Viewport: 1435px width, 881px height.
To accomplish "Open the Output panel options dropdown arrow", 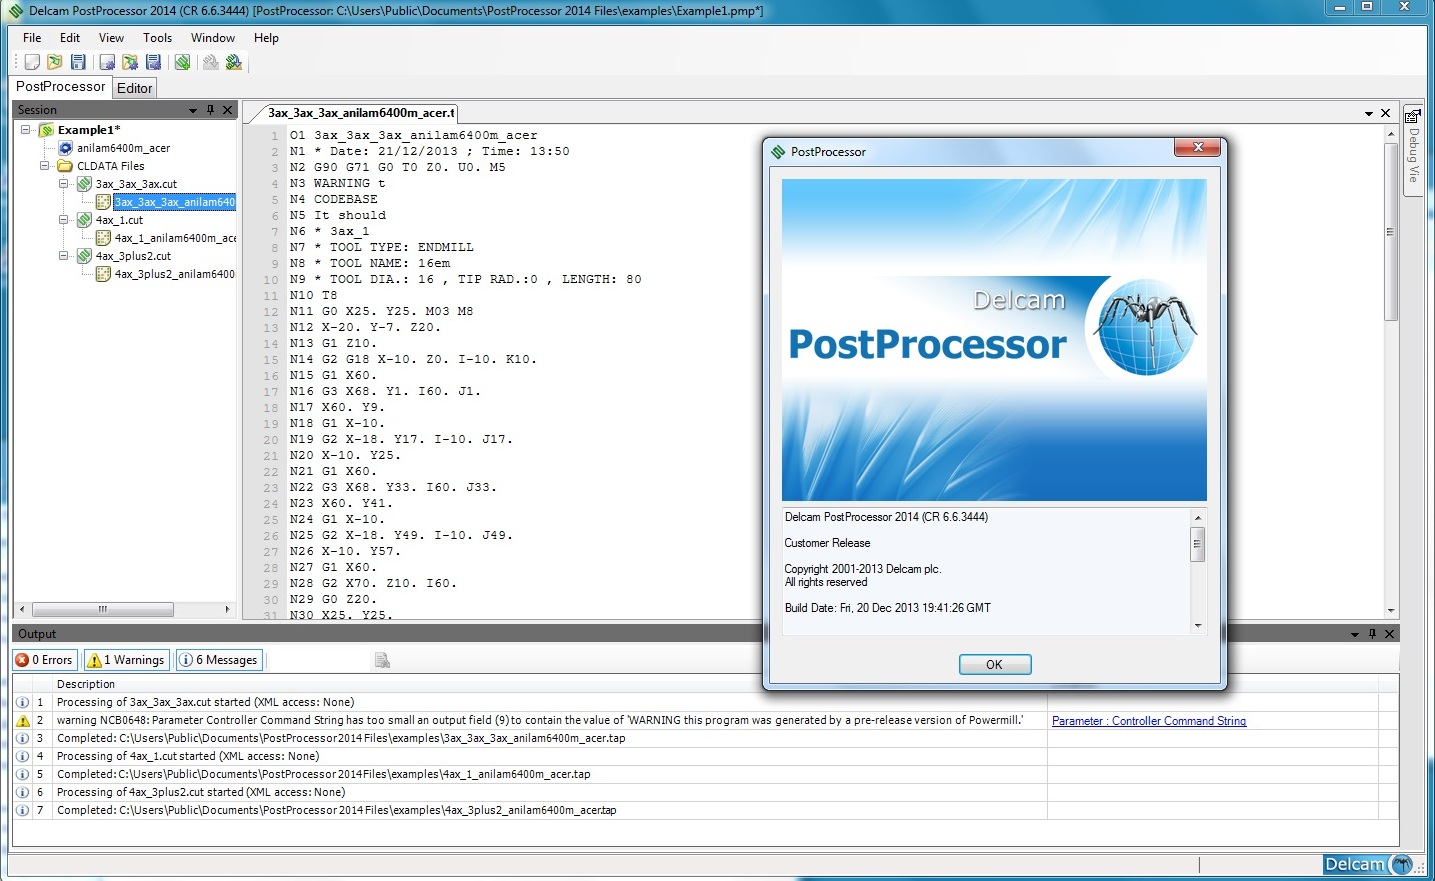I will tap(1355, 634).
